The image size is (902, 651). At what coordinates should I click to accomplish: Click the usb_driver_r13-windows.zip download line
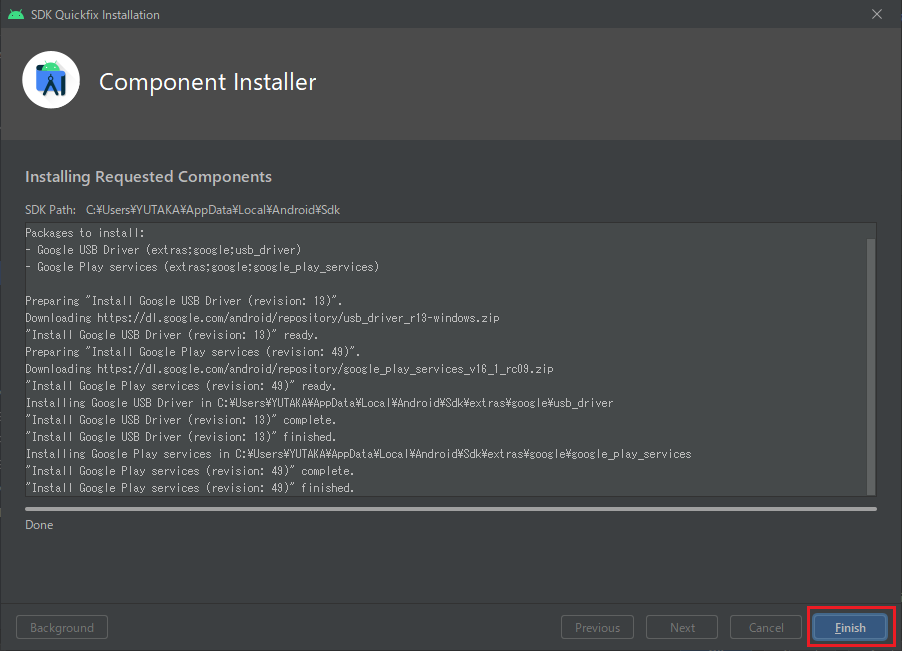pos(262,318)
